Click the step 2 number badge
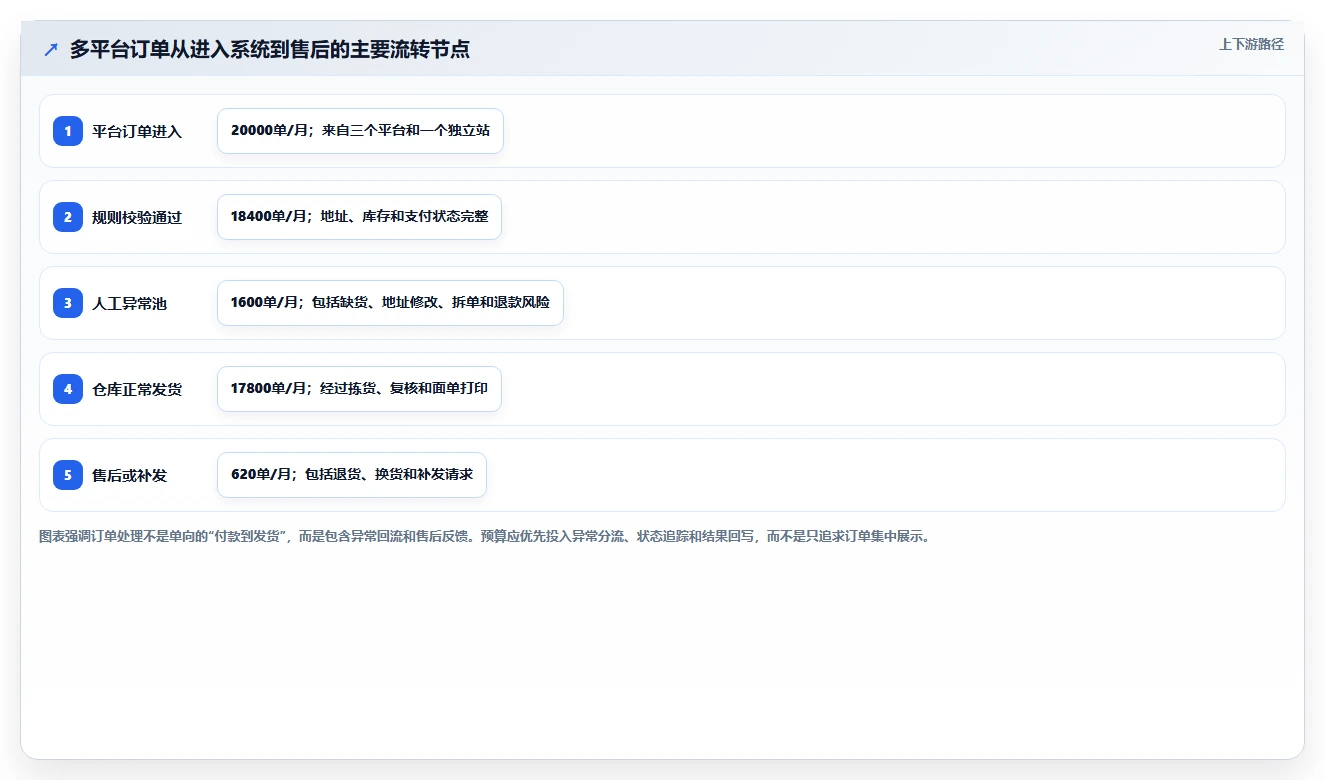 [68, 217]
